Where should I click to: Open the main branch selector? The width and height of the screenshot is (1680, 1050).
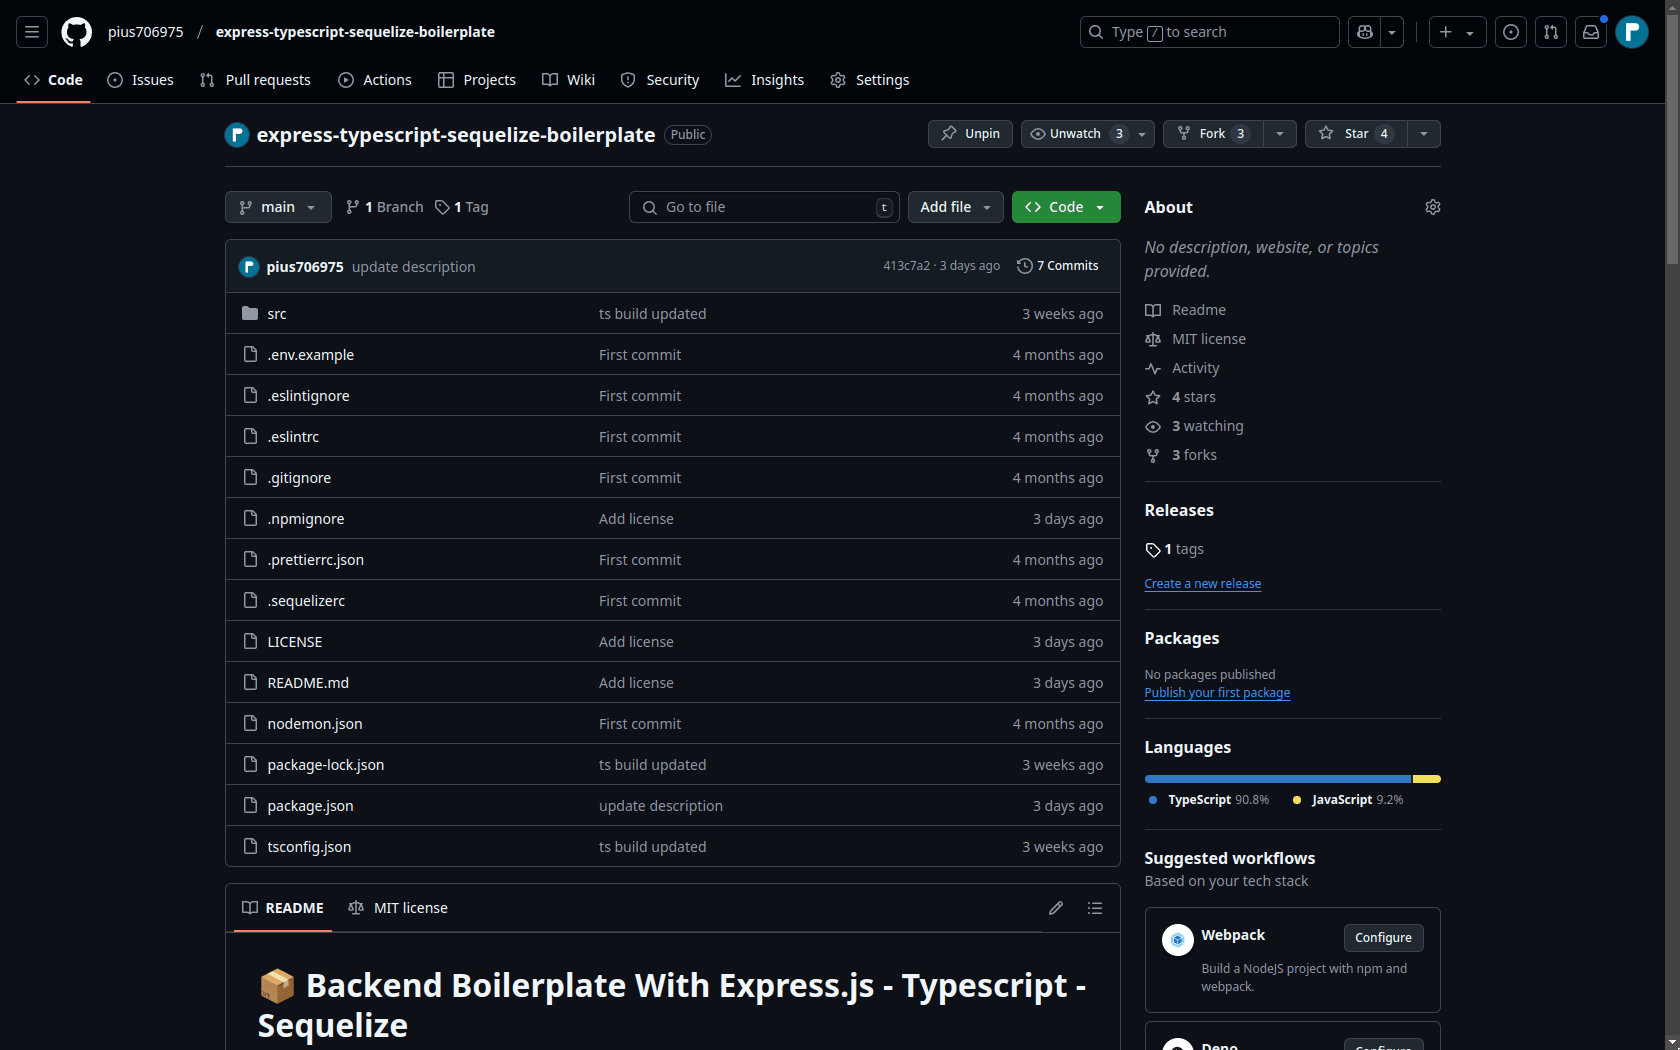pyautogui.click(x=278, y=207)
